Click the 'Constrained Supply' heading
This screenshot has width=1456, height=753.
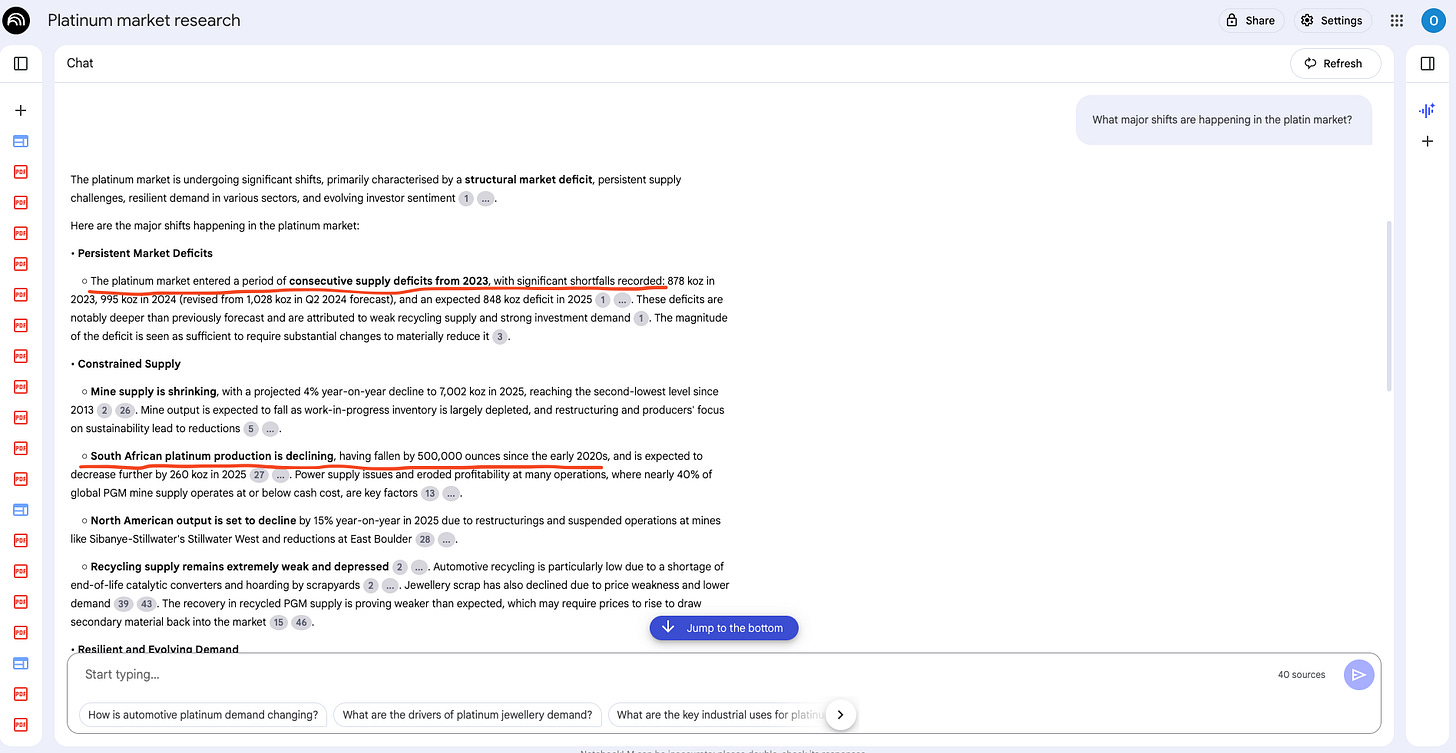pos(129,364)
